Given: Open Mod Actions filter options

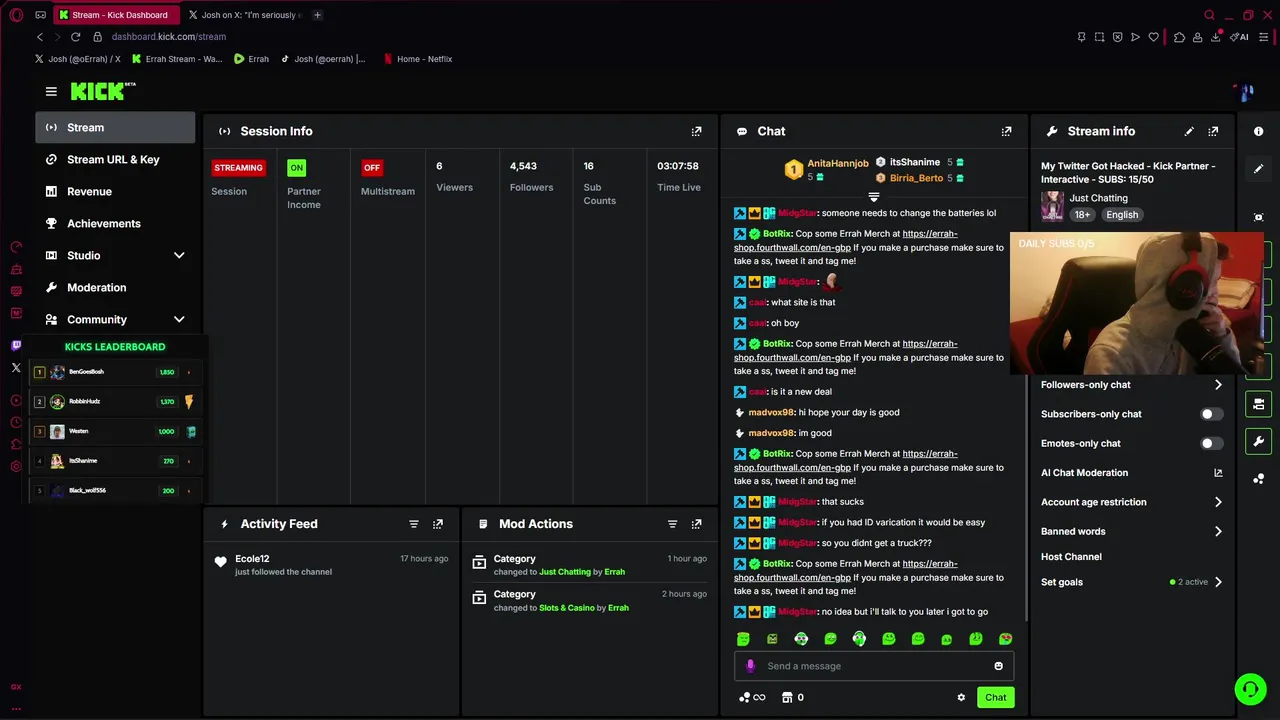Looking at the screenshot, I should [x=673, y=524].
